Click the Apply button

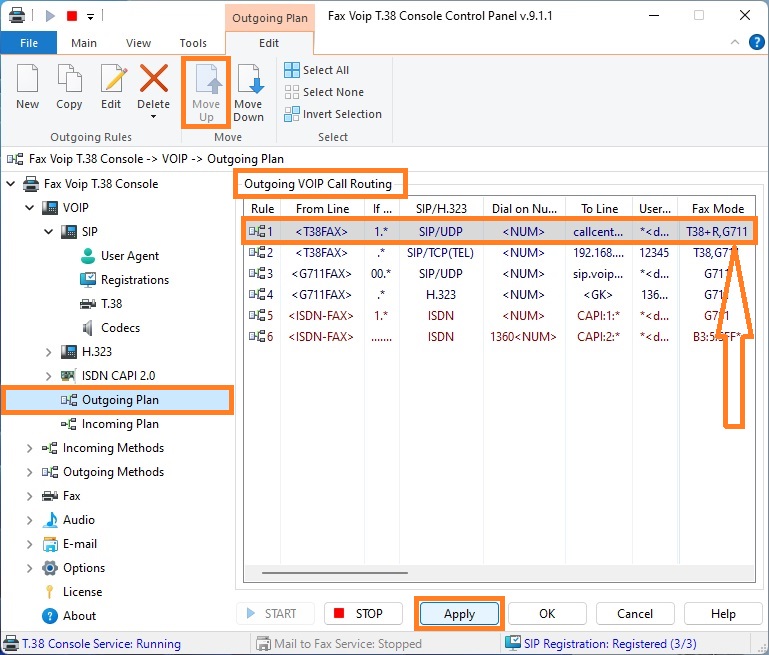459,614
